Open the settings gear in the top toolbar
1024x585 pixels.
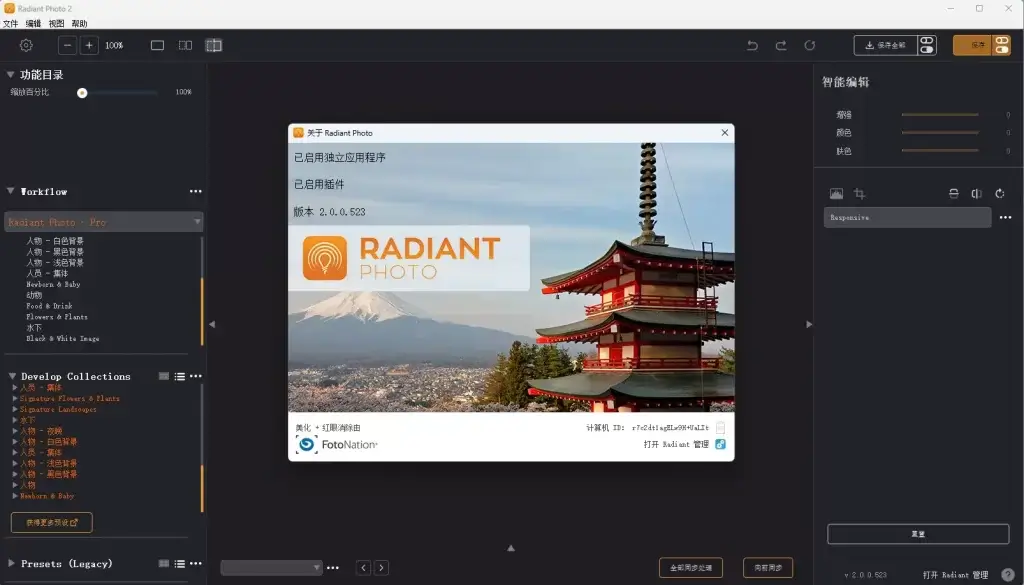pos(26,45)
